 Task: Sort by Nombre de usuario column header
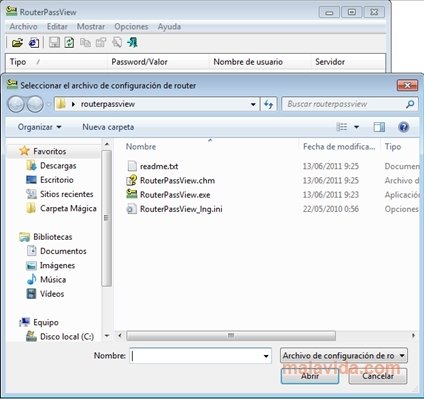point(248,62)
